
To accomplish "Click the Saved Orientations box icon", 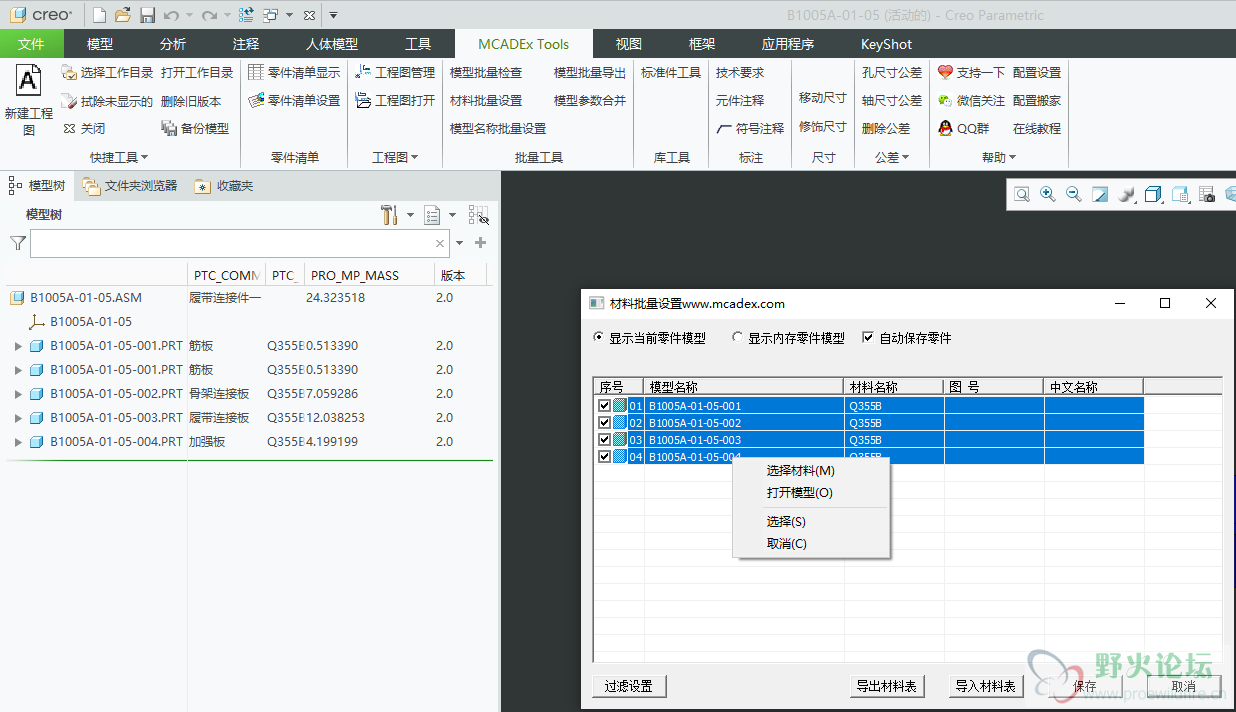I will click(1179, 195).
